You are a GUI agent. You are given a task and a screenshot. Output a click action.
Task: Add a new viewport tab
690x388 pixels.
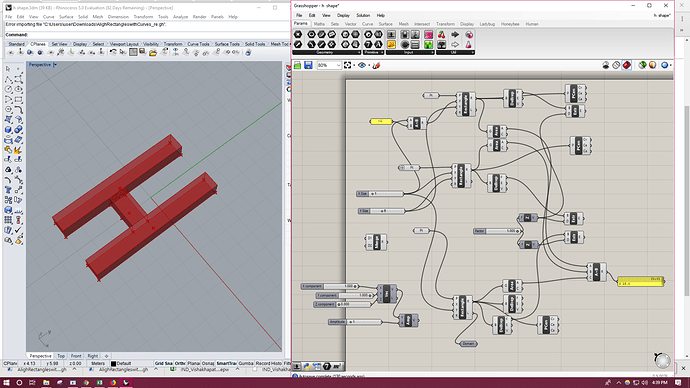(x=106, y=356)
